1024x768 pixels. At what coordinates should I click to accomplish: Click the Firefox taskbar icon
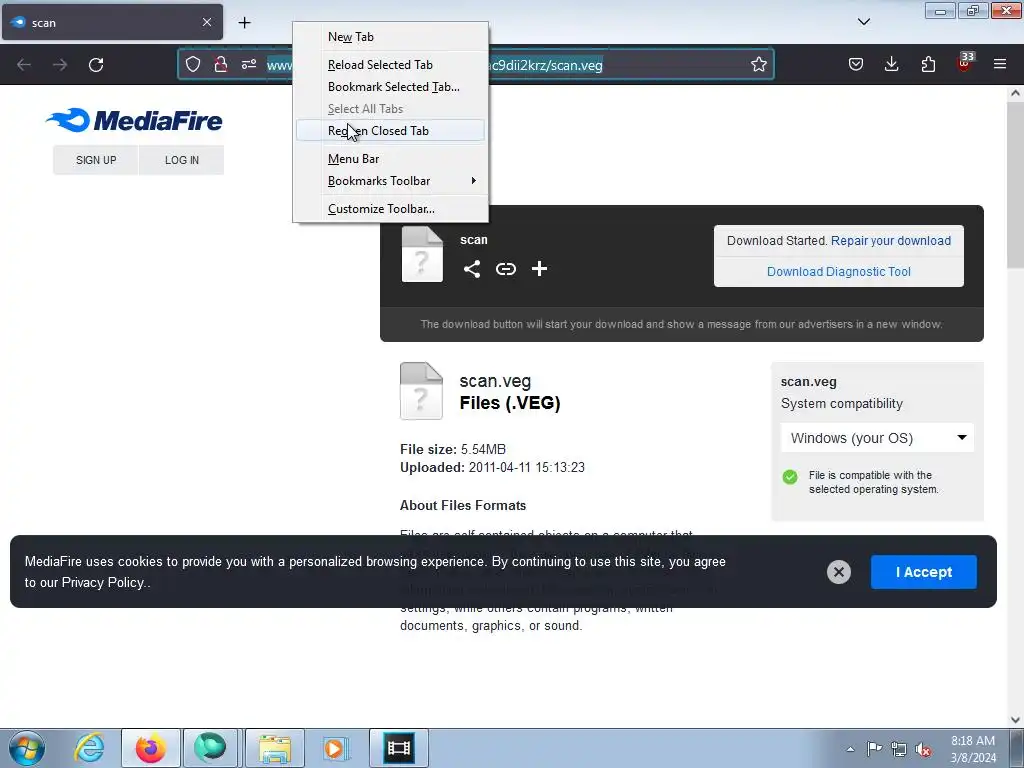click(x=150, y=748)
